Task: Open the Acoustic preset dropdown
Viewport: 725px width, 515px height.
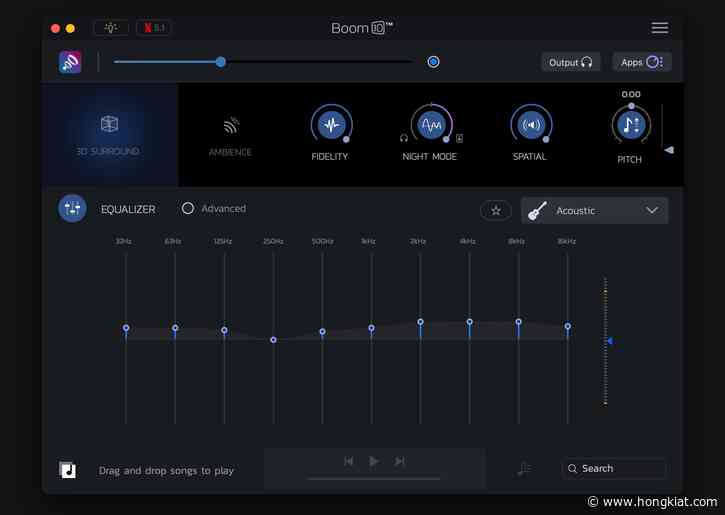Action: click(595, 210)
